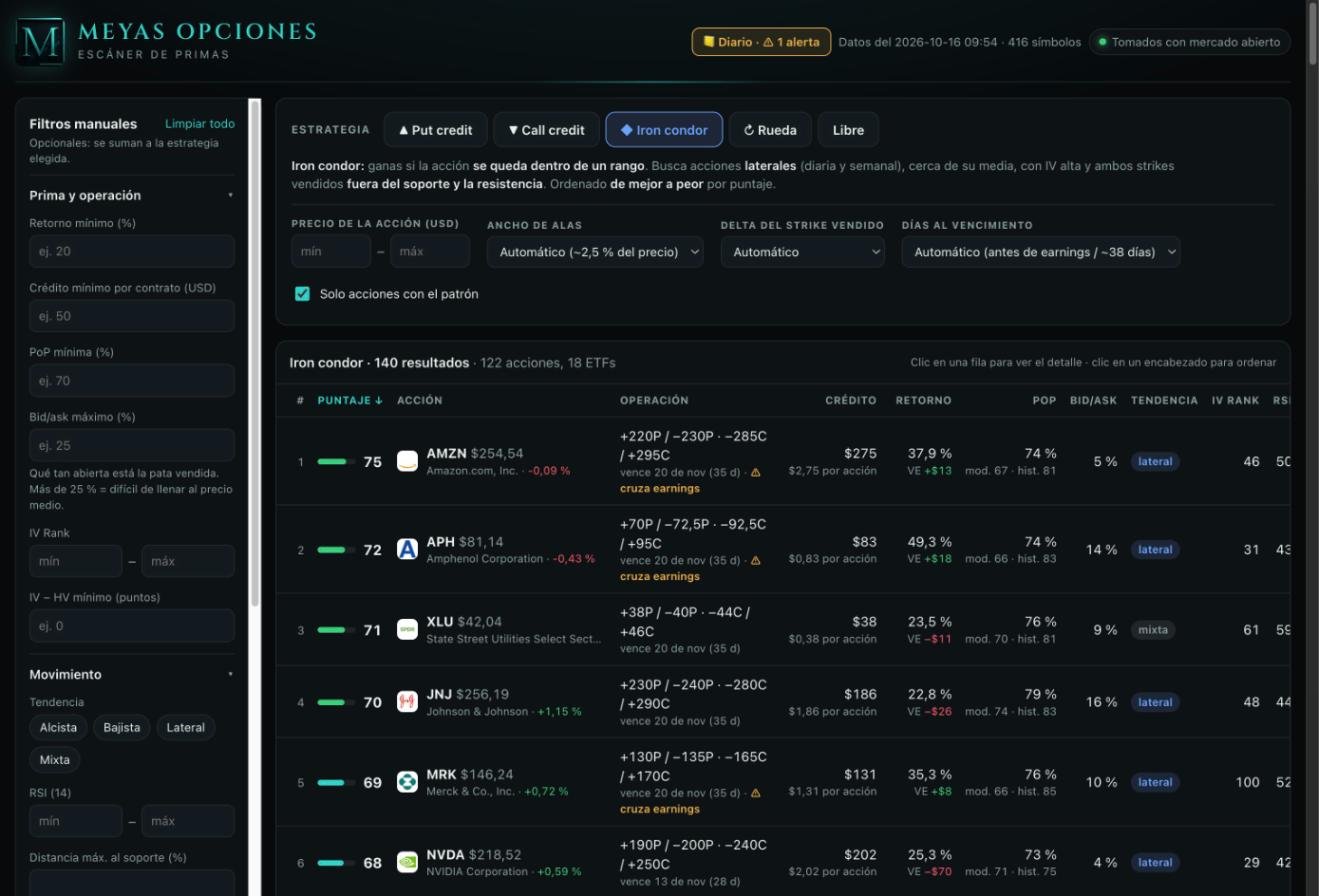
Task: Click the Limpiar todo link
Action: (x=200, y=124)
